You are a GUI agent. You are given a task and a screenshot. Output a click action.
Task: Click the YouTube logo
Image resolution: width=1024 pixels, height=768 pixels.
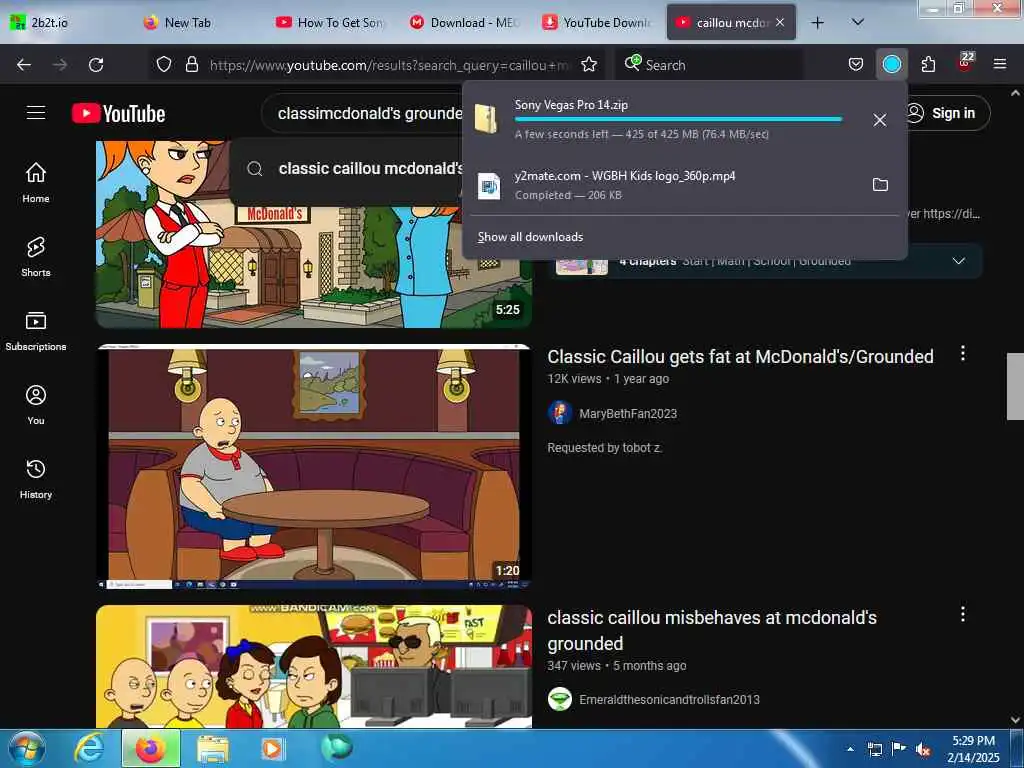click(x=118, y=113)
